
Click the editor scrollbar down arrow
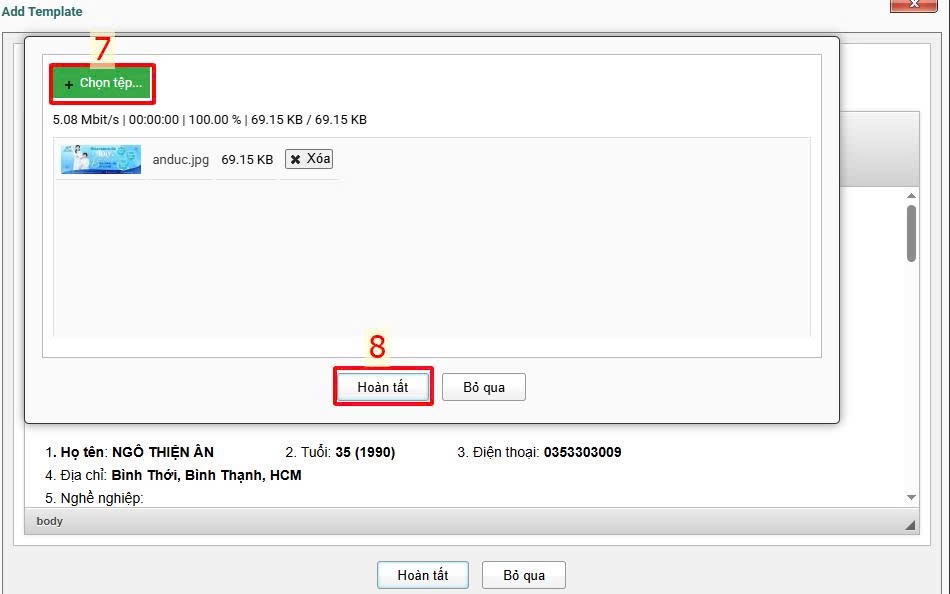[911, 497]
